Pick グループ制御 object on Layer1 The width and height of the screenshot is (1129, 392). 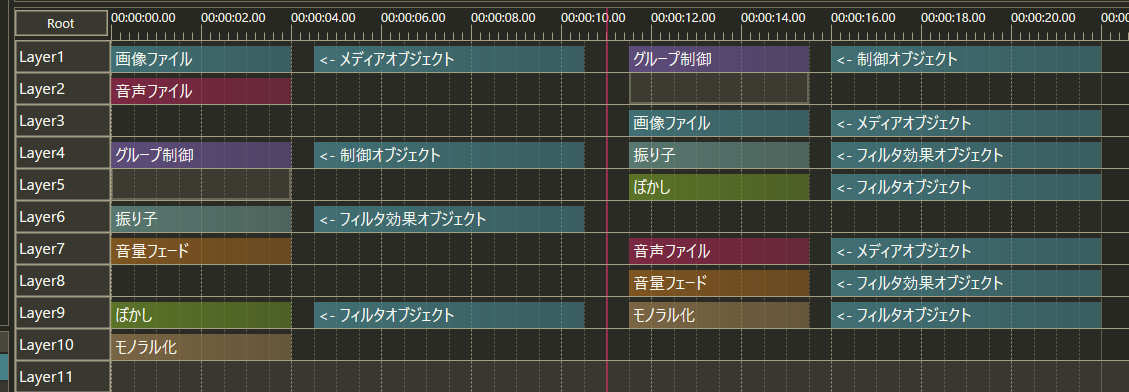pos(719,59)
